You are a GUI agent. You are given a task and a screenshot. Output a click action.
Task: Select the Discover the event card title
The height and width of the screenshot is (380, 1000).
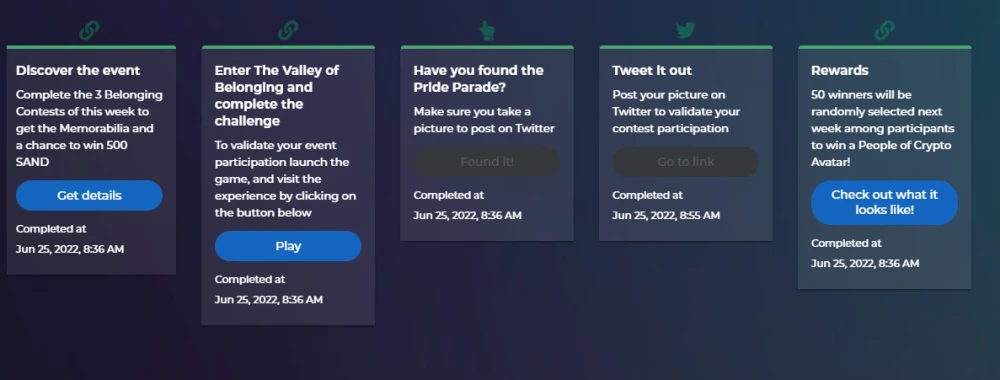(78, 70)
